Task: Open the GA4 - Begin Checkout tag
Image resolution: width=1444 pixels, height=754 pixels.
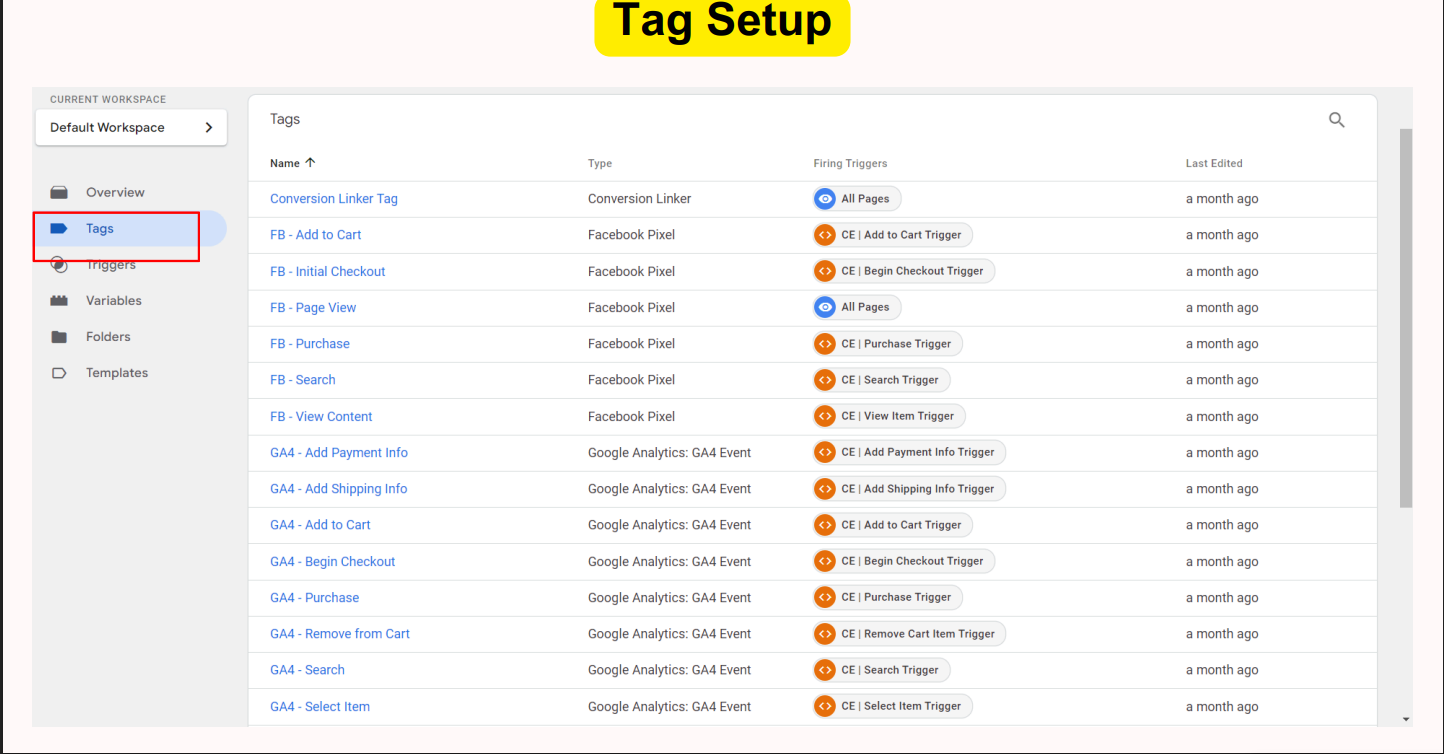Action: pyautogui.click(x=333, y=561)
